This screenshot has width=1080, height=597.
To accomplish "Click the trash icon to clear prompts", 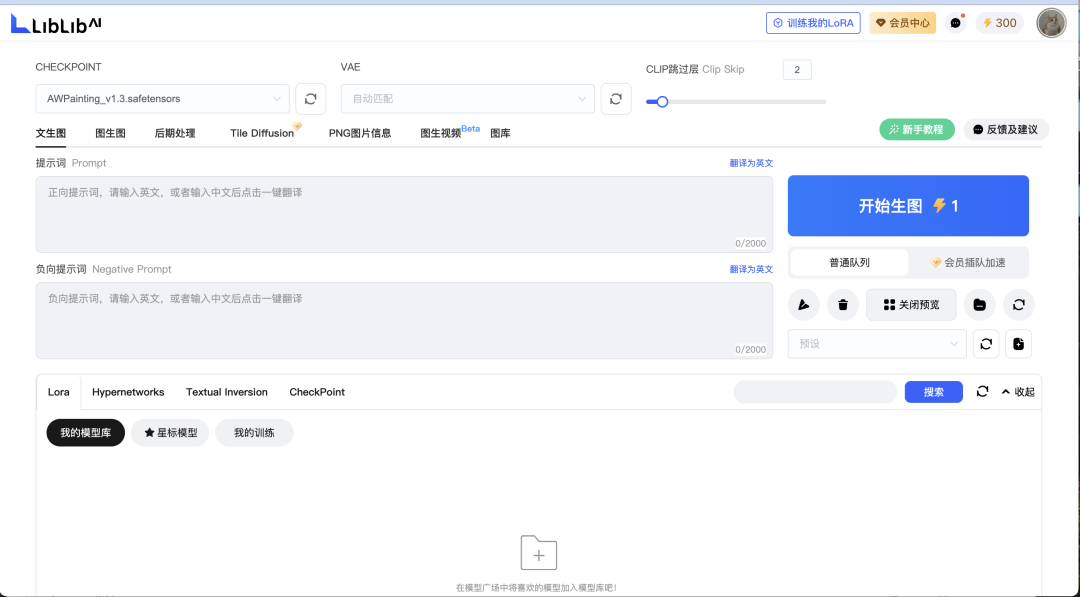I will (x=843, y=305).
